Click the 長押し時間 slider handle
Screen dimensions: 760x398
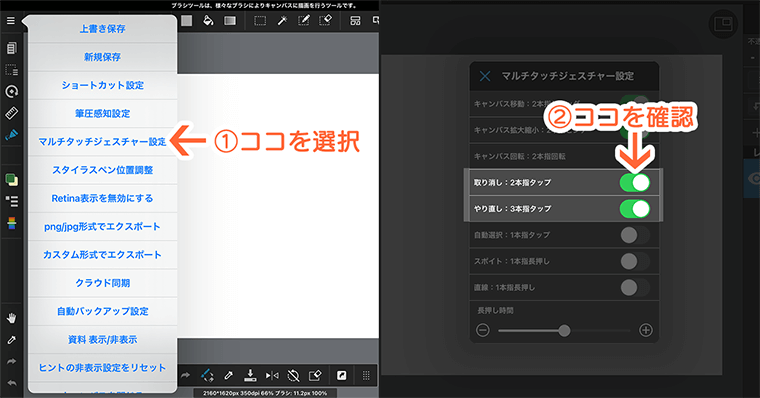click(x=564, y=331)
